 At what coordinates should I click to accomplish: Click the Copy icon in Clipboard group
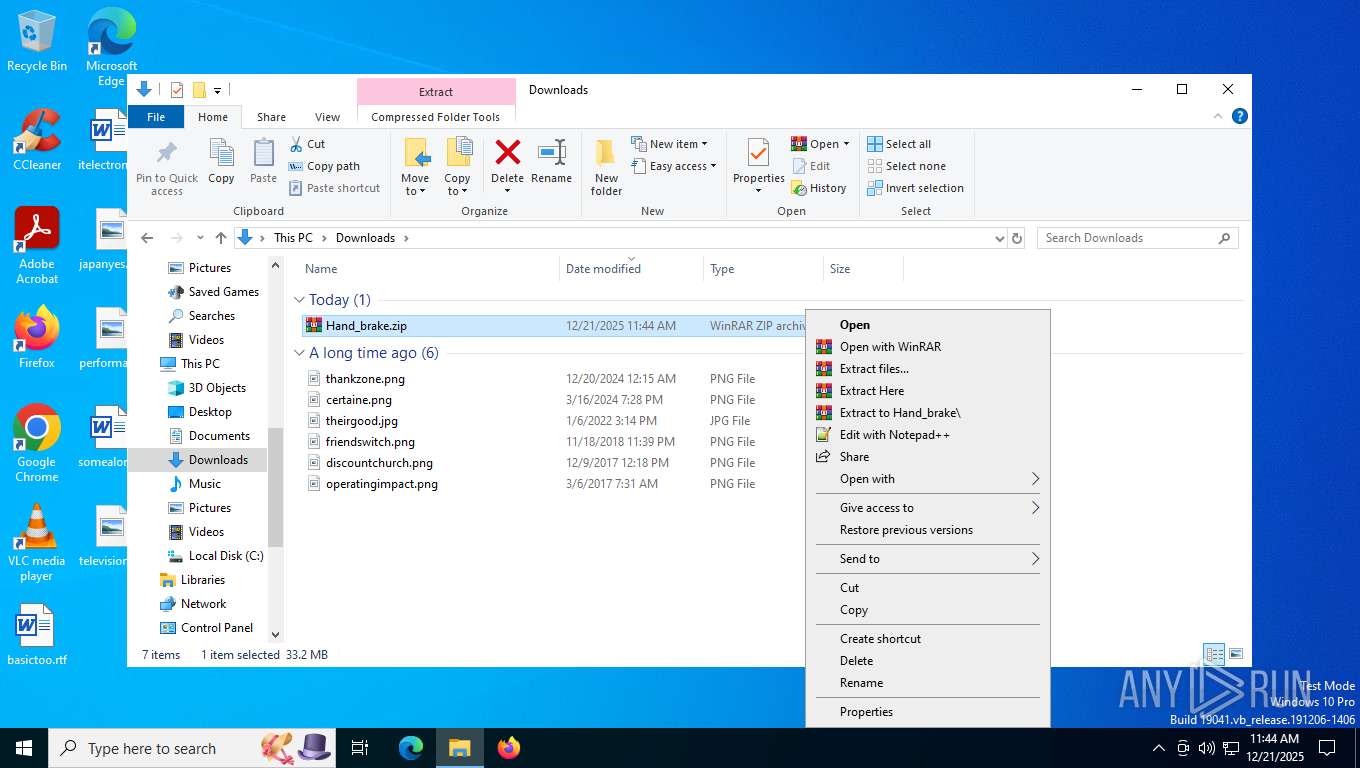point(221,153)
